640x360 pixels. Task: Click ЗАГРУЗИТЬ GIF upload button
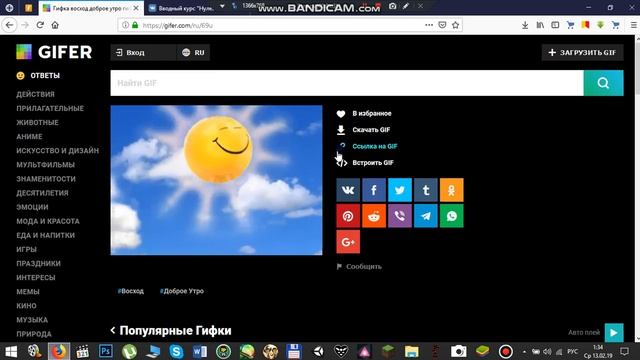582,52
